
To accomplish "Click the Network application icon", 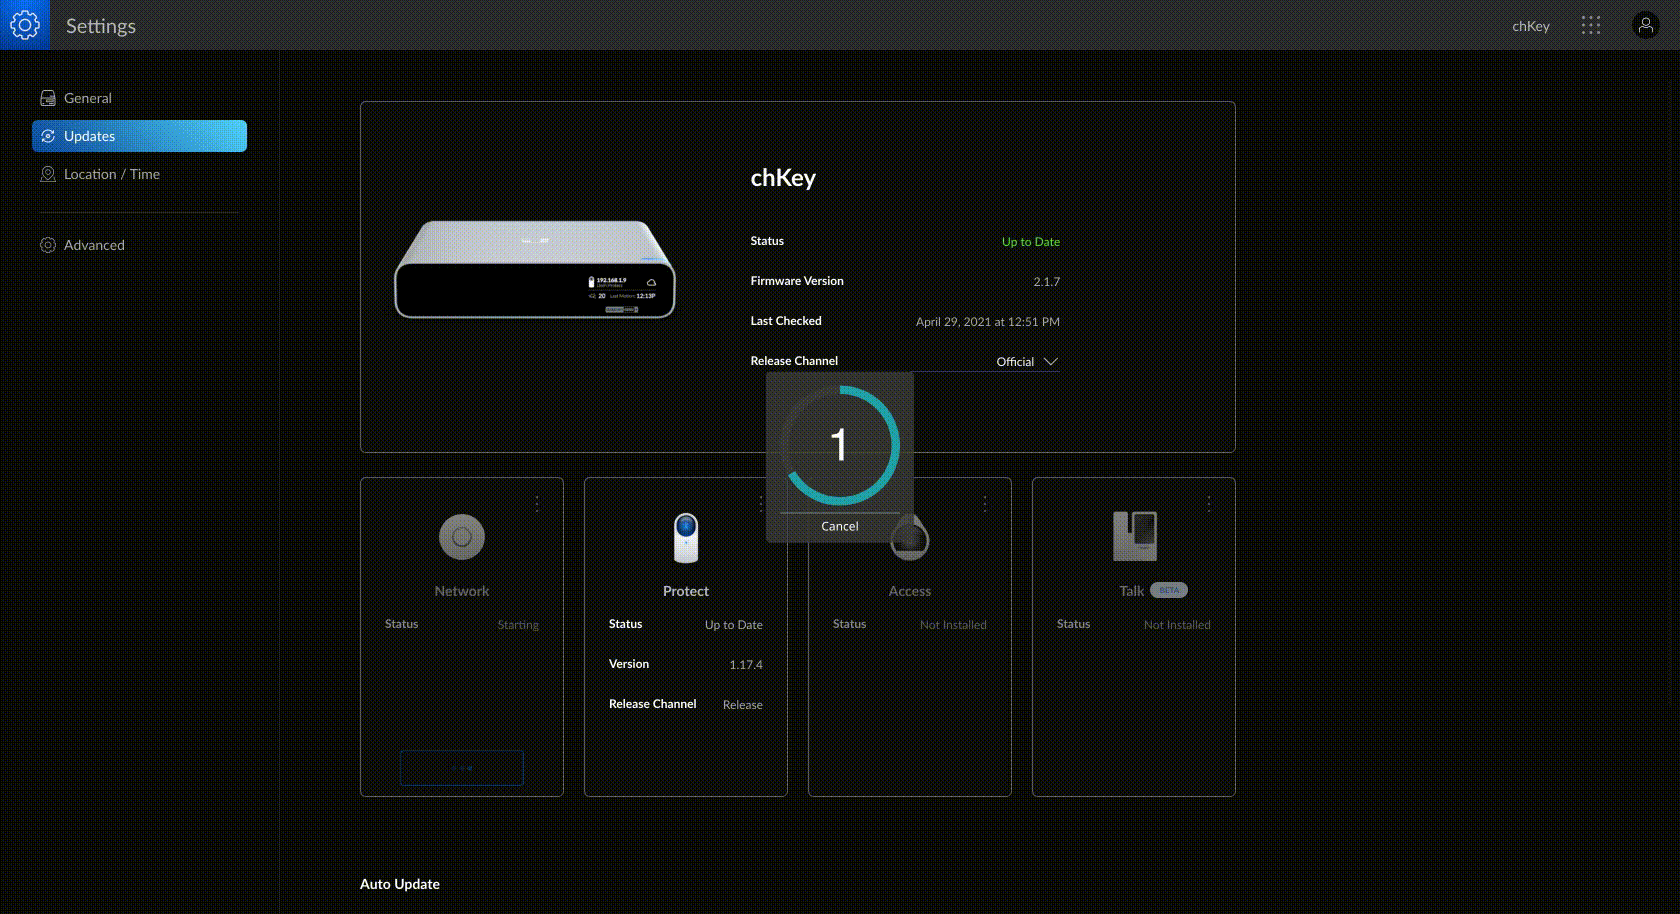I will point(462,537).
